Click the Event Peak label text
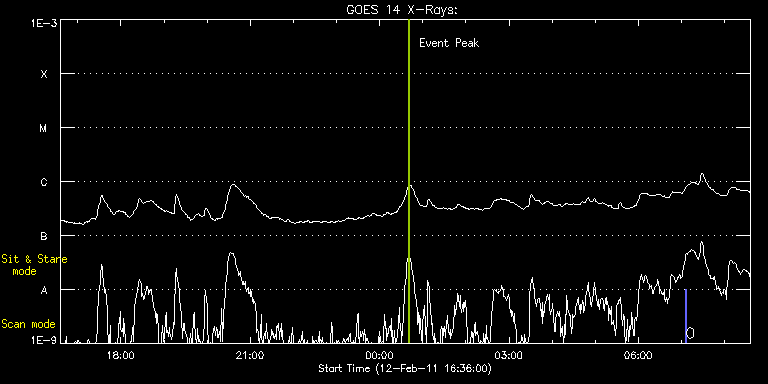The height and width of the screenshot is (384, 768). click(x=449, y=43)
